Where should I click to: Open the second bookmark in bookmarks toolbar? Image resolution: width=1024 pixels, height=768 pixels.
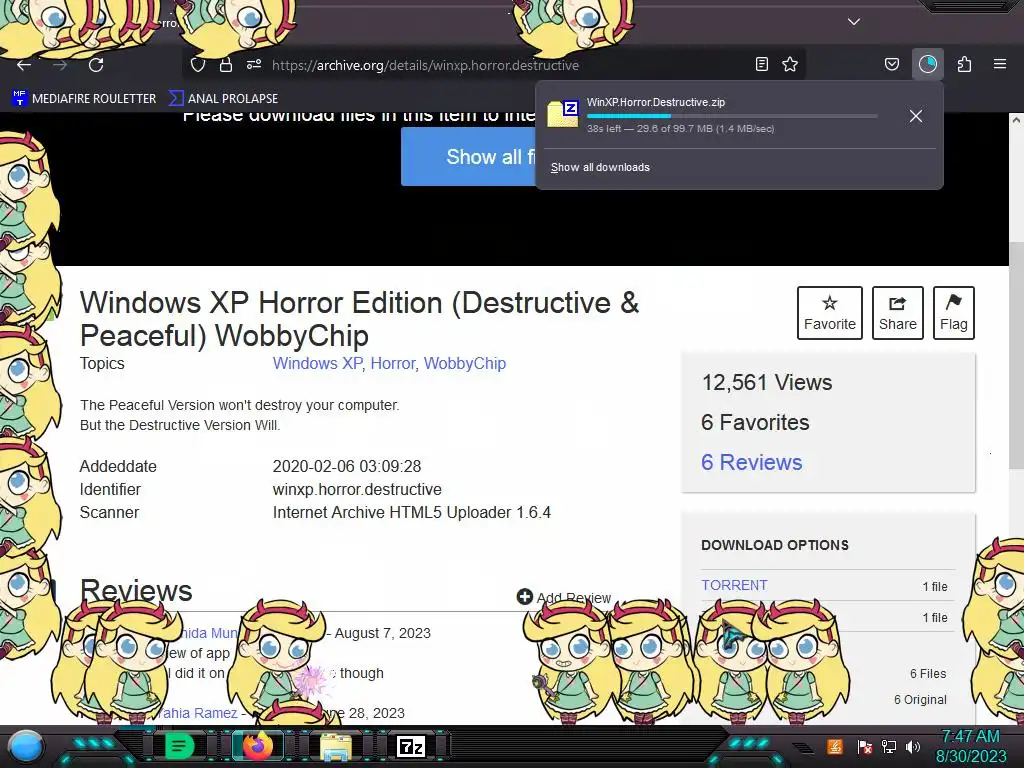pos(224,99)
